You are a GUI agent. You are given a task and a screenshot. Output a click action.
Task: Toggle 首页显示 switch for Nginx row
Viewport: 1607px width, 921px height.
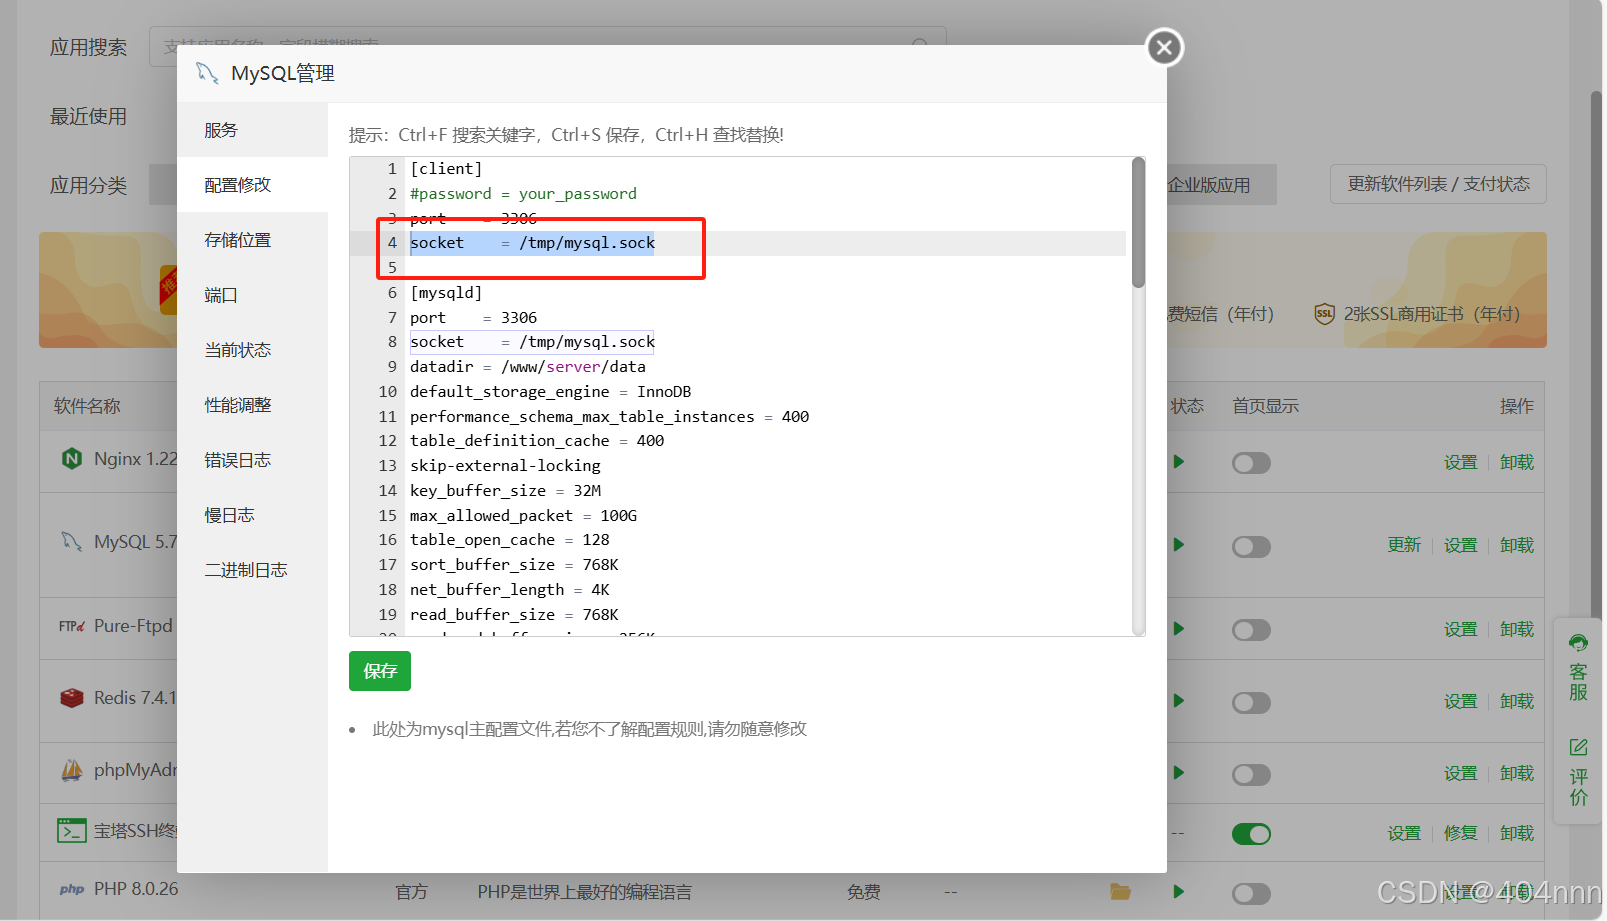(1251, 463)
